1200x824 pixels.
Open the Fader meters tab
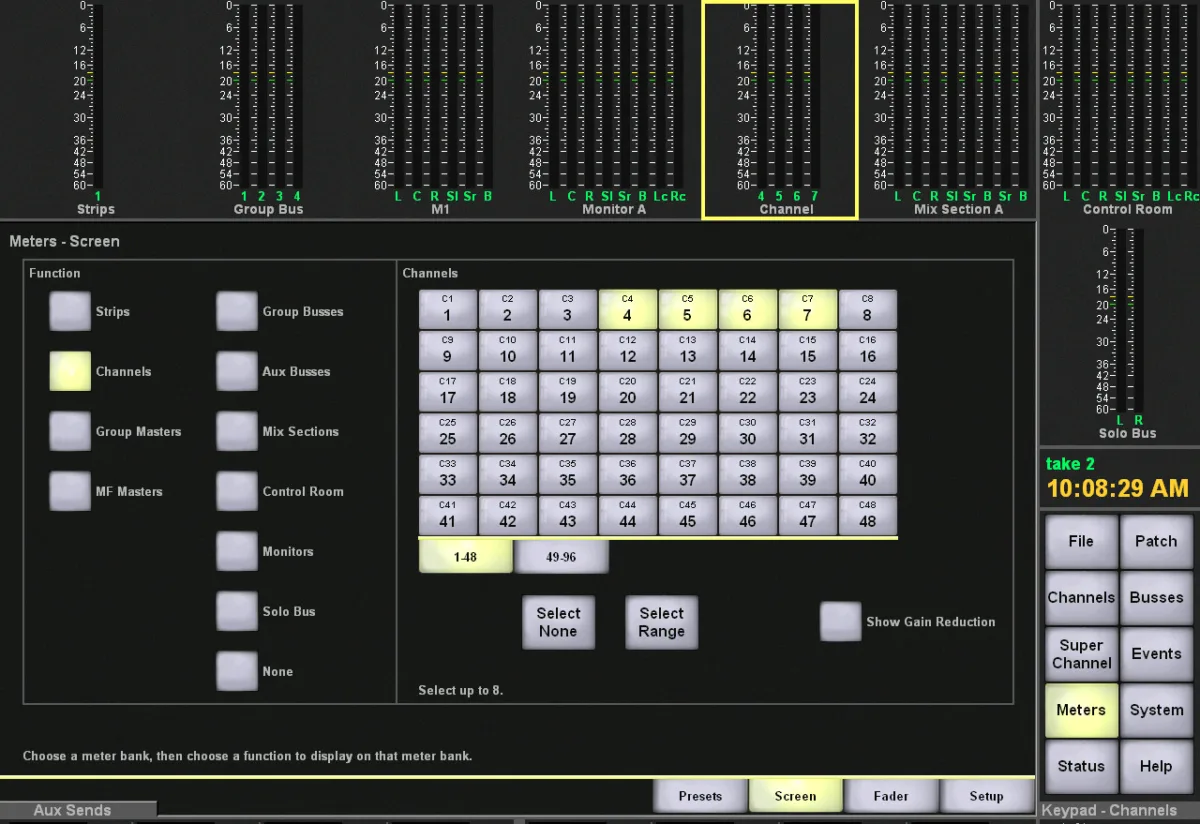(891, 796)
